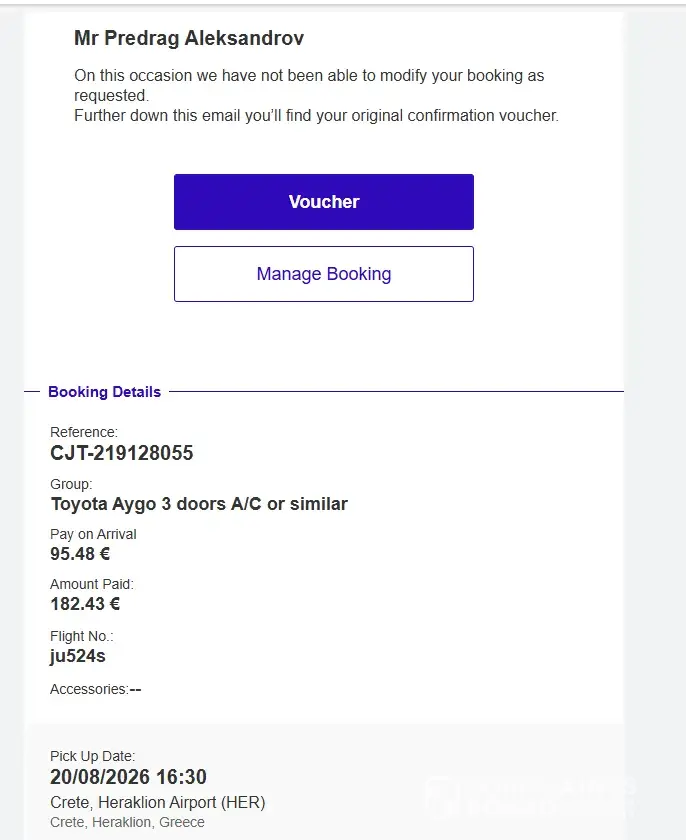Click the Amount Paid label

click(x=92, y=584)
